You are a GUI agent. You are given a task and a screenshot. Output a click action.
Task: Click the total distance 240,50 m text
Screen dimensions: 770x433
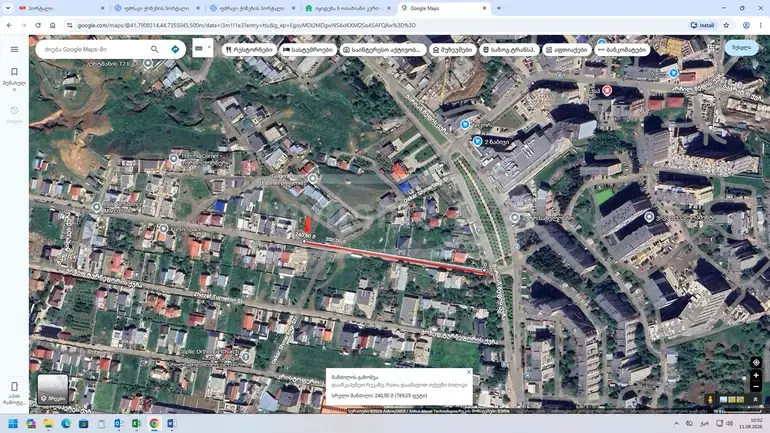coord(379,395)
